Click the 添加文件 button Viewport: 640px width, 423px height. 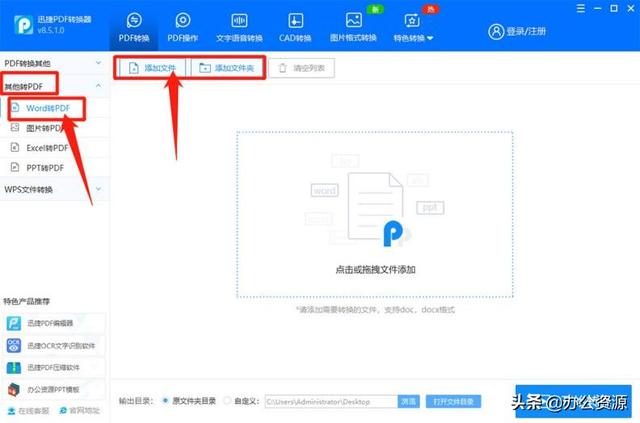pyautogui.click(x=152, y=68)
